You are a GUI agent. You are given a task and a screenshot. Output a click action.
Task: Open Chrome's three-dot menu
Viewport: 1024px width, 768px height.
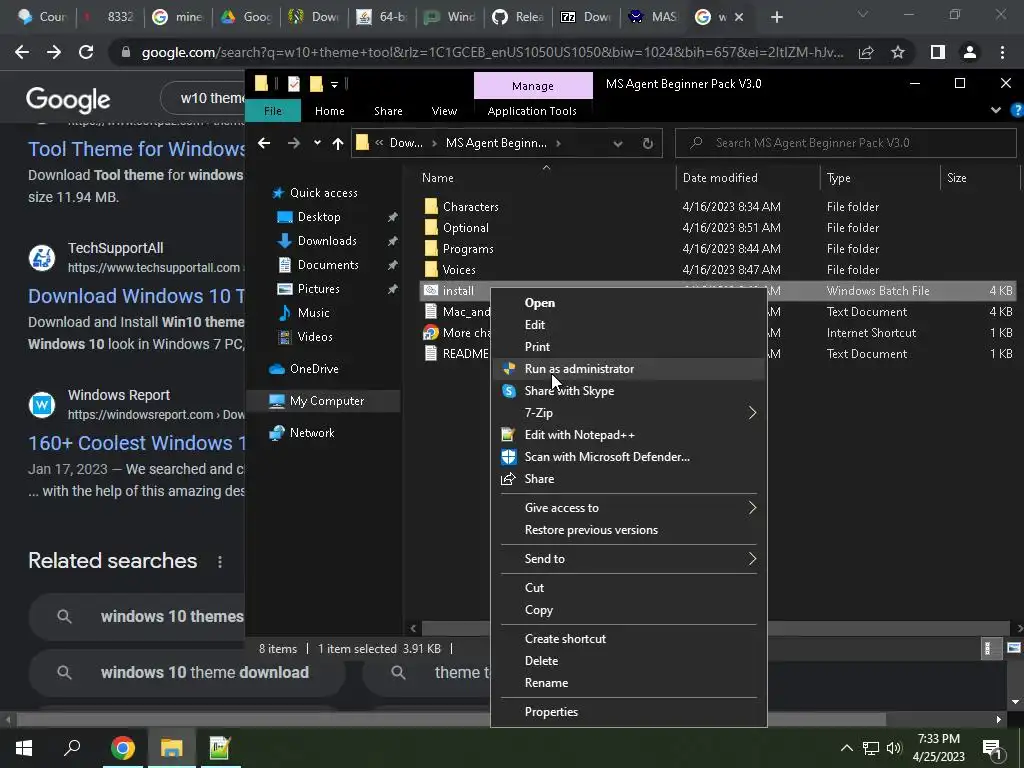point(1002,52)
